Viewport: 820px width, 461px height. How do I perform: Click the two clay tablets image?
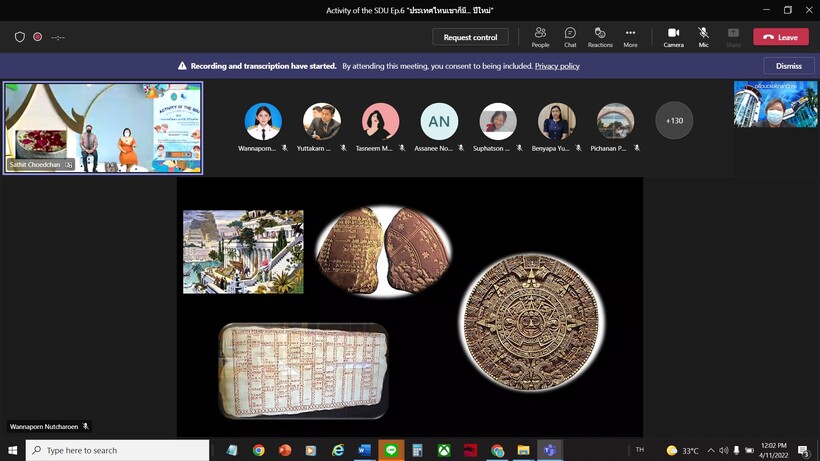384,251
